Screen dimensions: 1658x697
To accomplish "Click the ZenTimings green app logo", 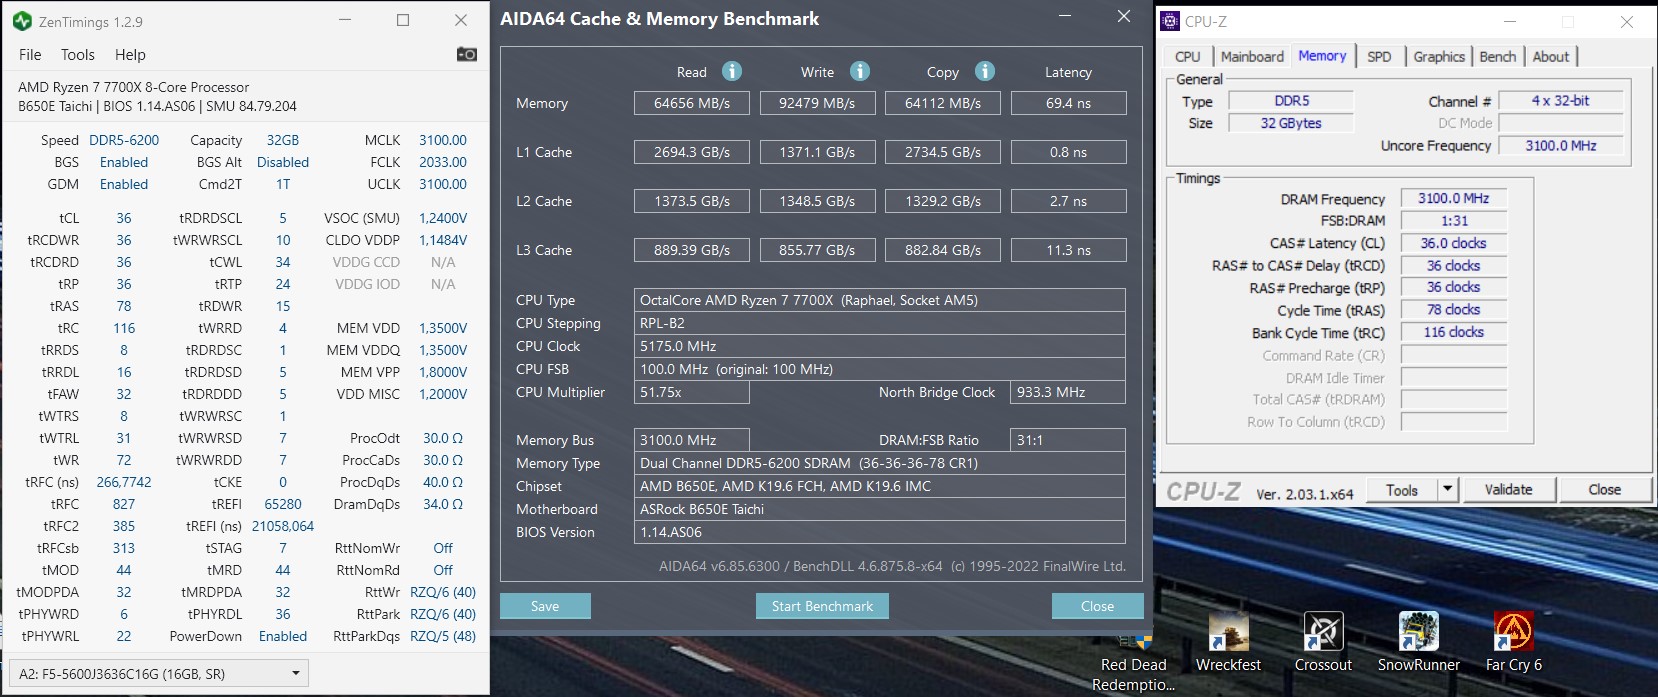I will pyautogui.click(x=22, y=20).
